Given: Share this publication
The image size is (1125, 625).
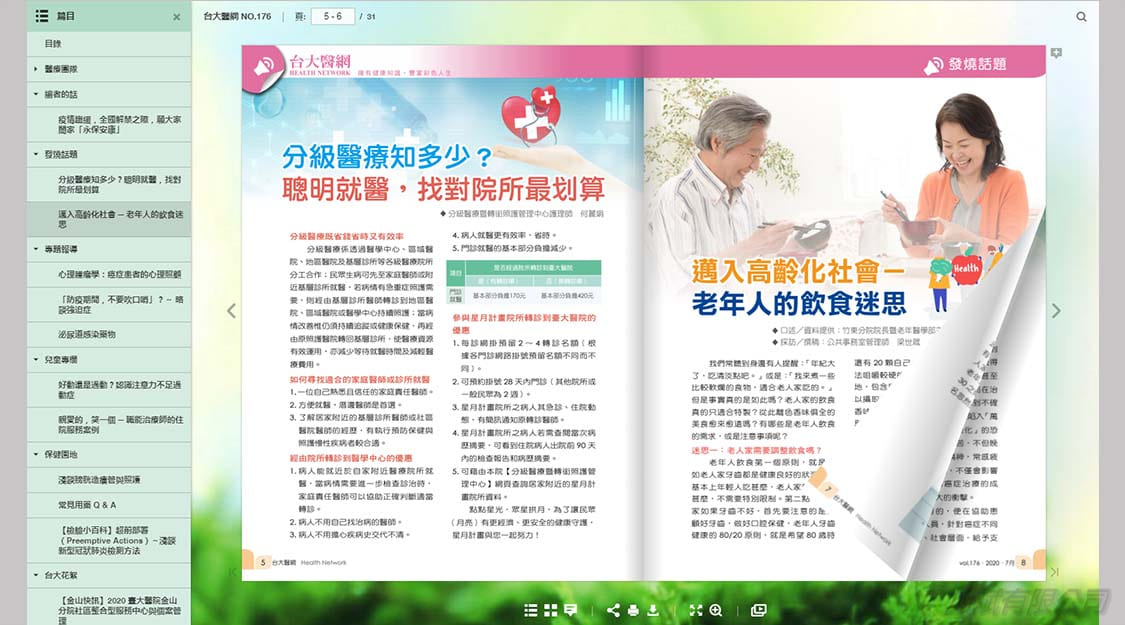Looking at the screenshot, I should click(613, 610).
